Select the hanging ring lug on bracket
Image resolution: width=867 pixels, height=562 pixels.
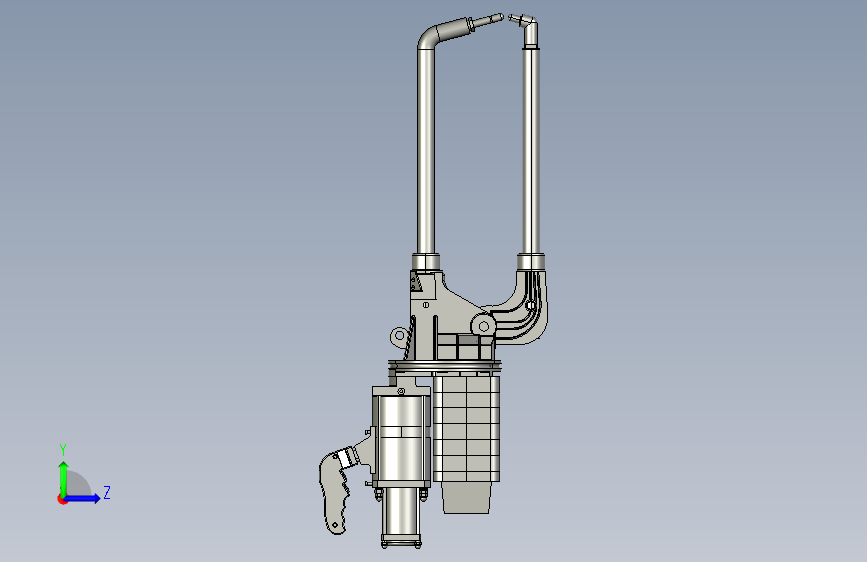point(399,336)
